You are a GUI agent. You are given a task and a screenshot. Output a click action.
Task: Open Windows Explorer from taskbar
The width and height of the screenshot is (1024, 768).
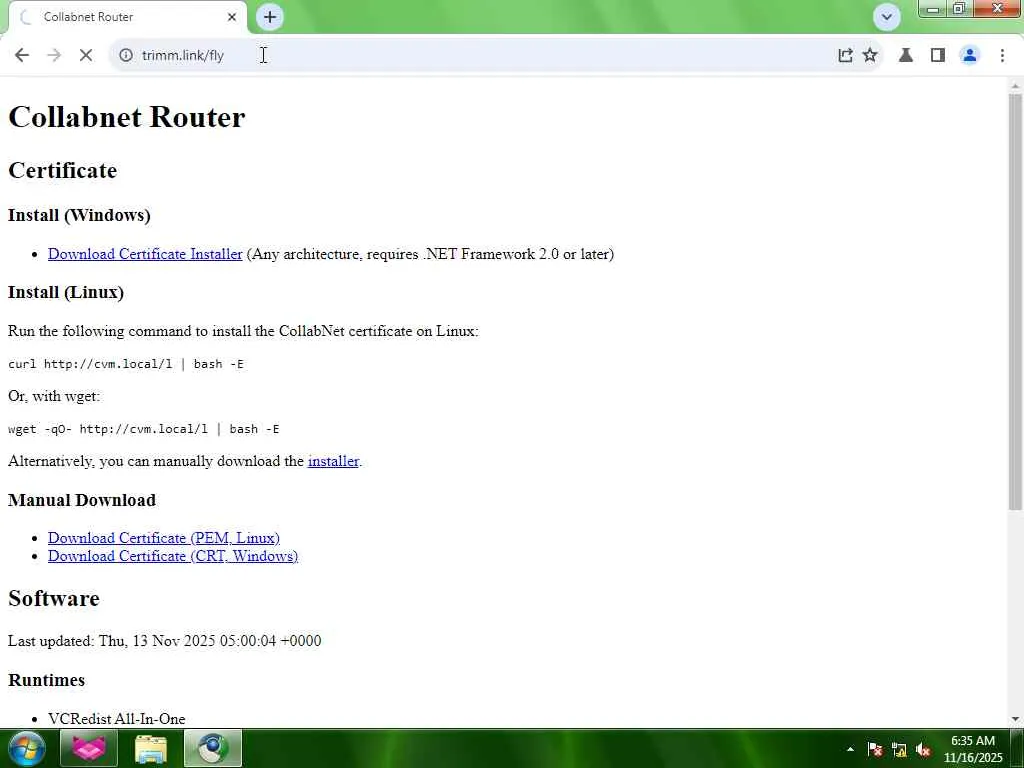click(x=151, y=748)
